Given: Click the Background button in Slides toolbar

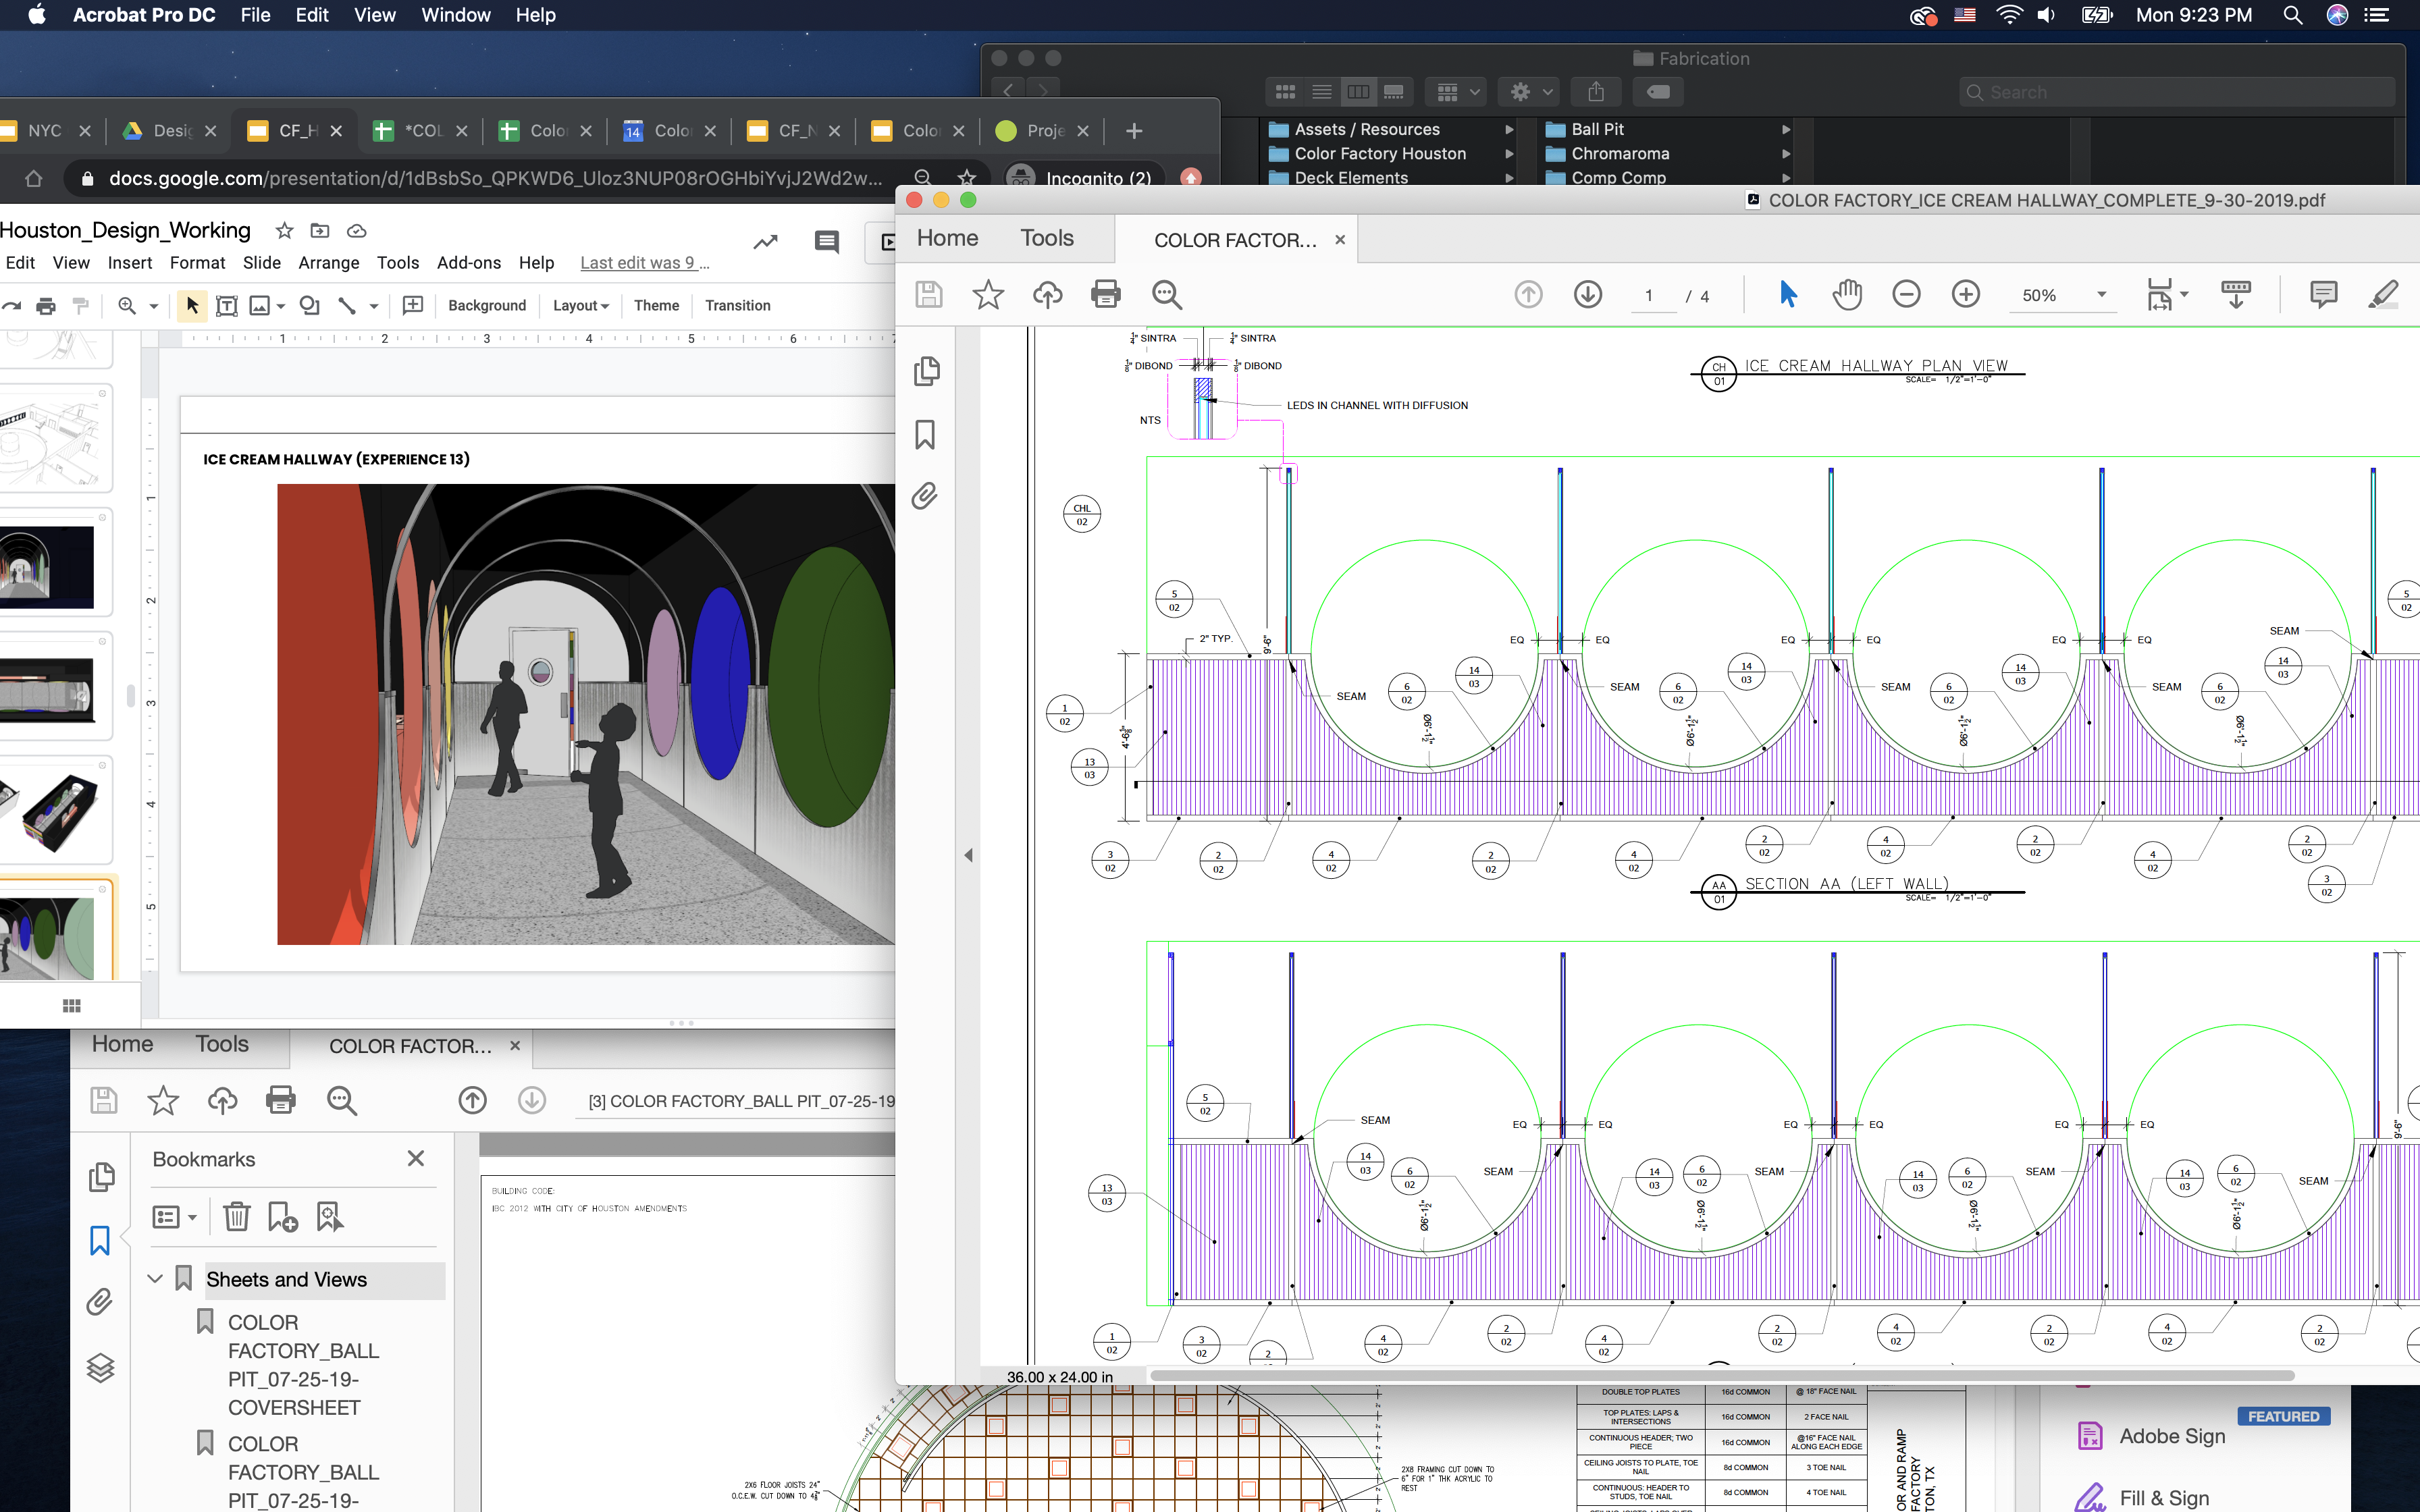Looking at the screenshot, I should coord(486,306).
